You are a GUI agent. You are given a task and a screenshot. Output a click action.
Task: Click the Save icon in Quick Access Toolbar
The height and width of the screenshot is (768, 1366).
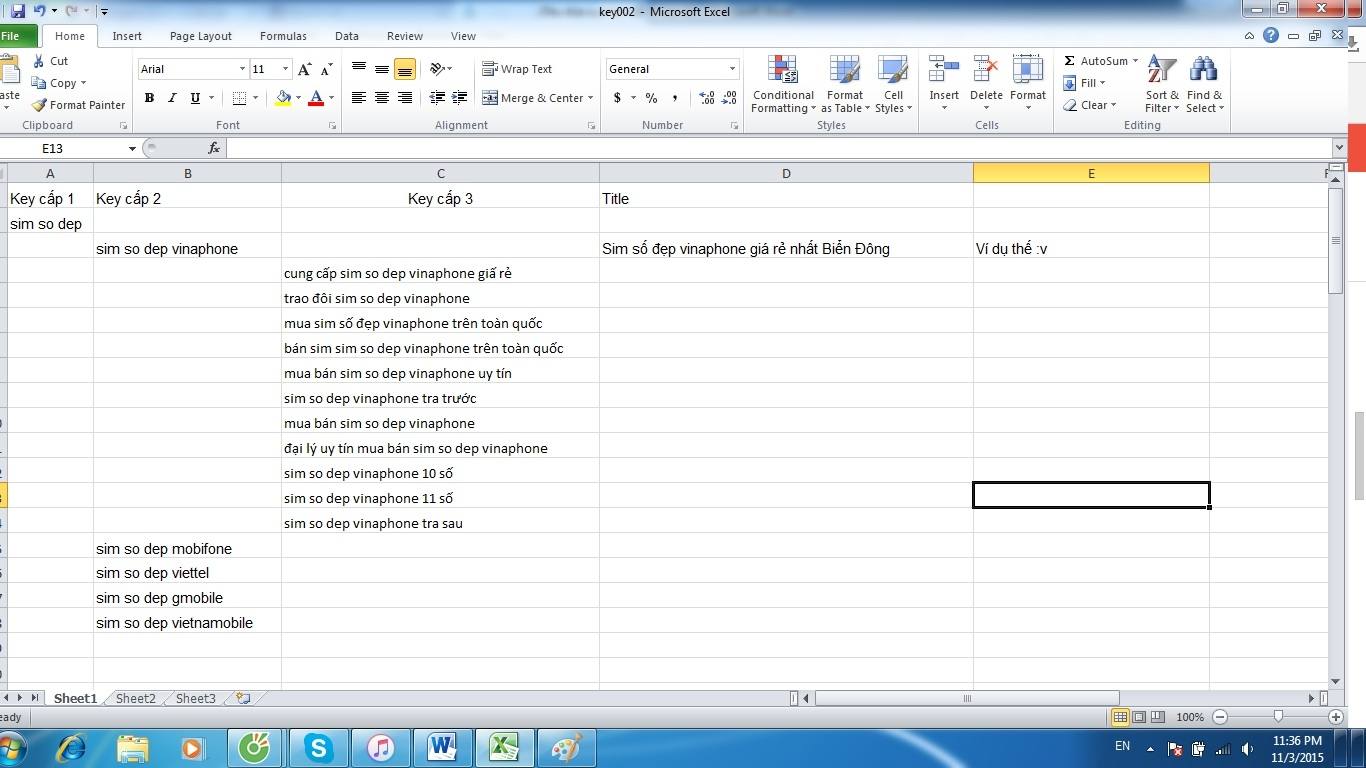pyautogui.click(x=18, y=11)
